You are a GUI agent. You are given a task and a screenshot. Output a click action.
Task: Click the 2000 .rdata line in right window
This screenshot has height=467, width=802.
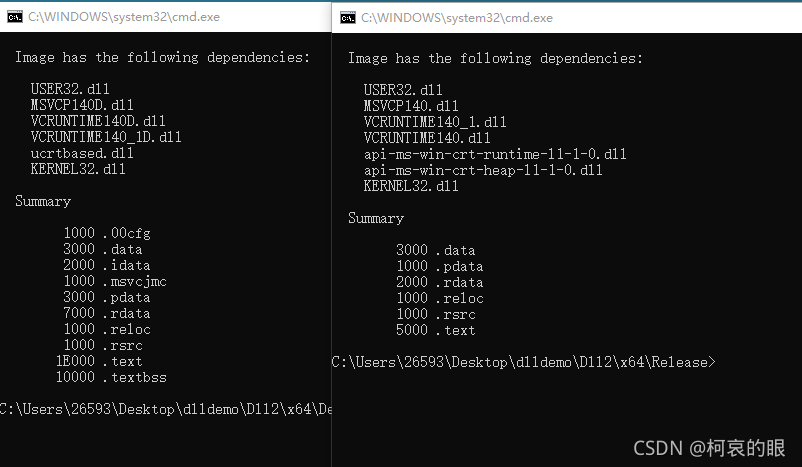click(x=440, y=282)
